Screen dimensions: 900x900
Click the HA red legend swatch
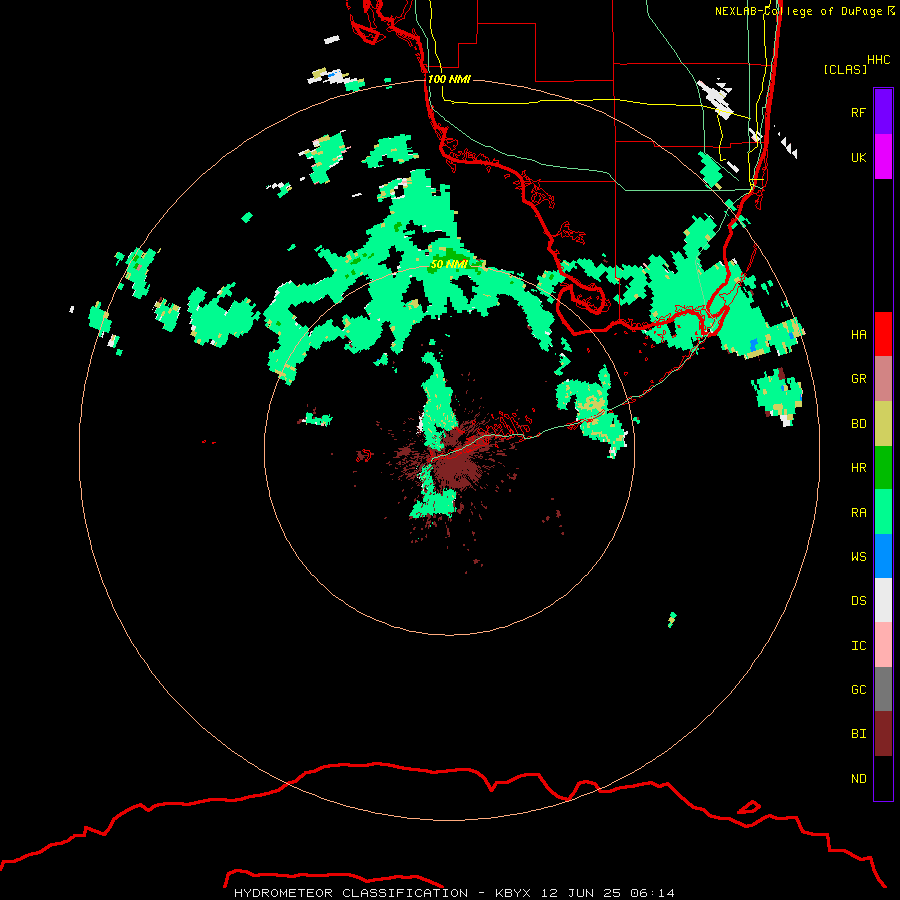[x=883, y=334]
